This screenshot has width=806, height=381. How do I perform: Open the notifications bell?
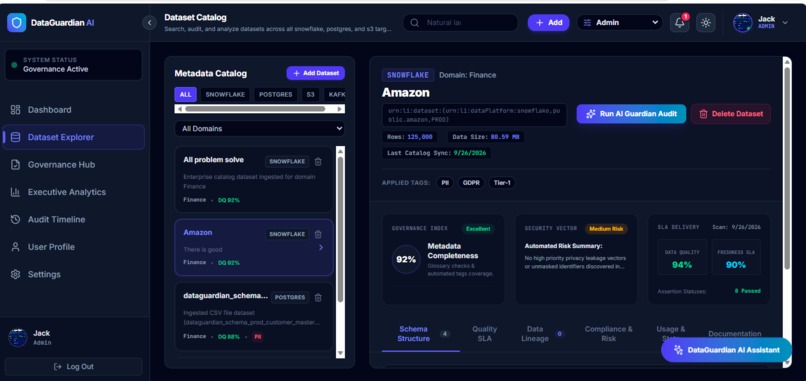coord(680,23)
